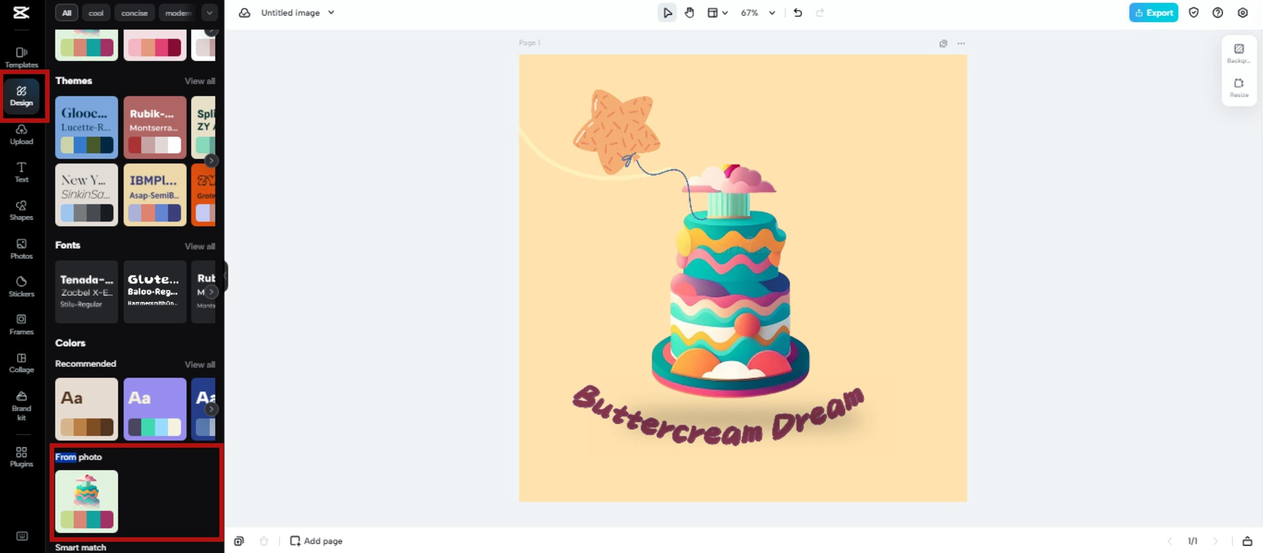Image resolution: width=1264 pixels, height=553 pixels.
Task: Apply the Rubik Montserrat theme card
Action: [x=155, y=127]
